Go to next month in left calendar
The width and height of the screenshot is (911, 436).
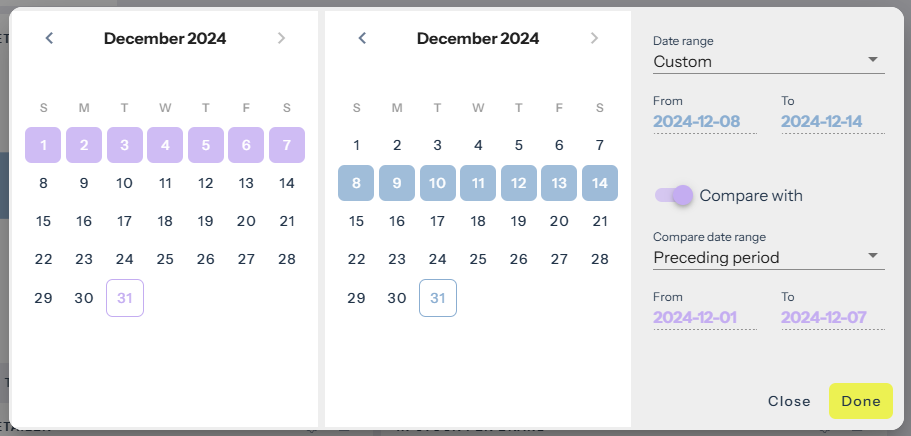pos(281,39)
